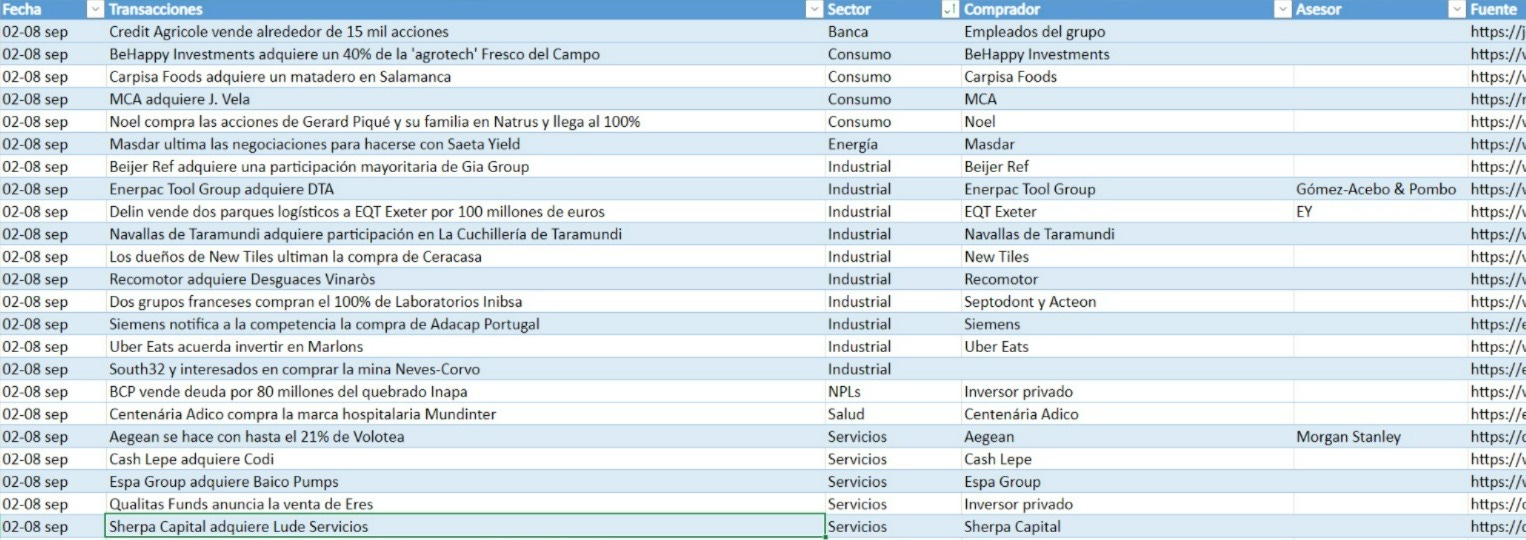Select Comprador cell reading just 'Espa Group'
The height and width of the screenshot is (540, 1526).
click(x=1126, y=482)
